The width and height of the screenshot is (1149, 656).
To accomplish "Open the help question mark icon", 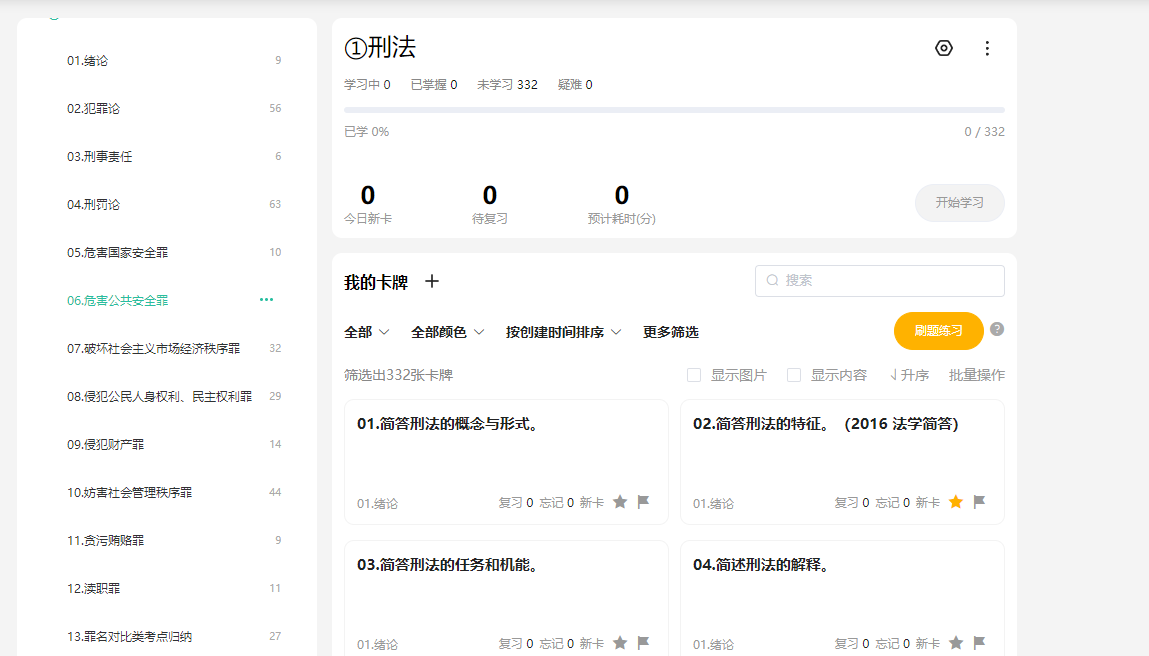I will (997, 329).
